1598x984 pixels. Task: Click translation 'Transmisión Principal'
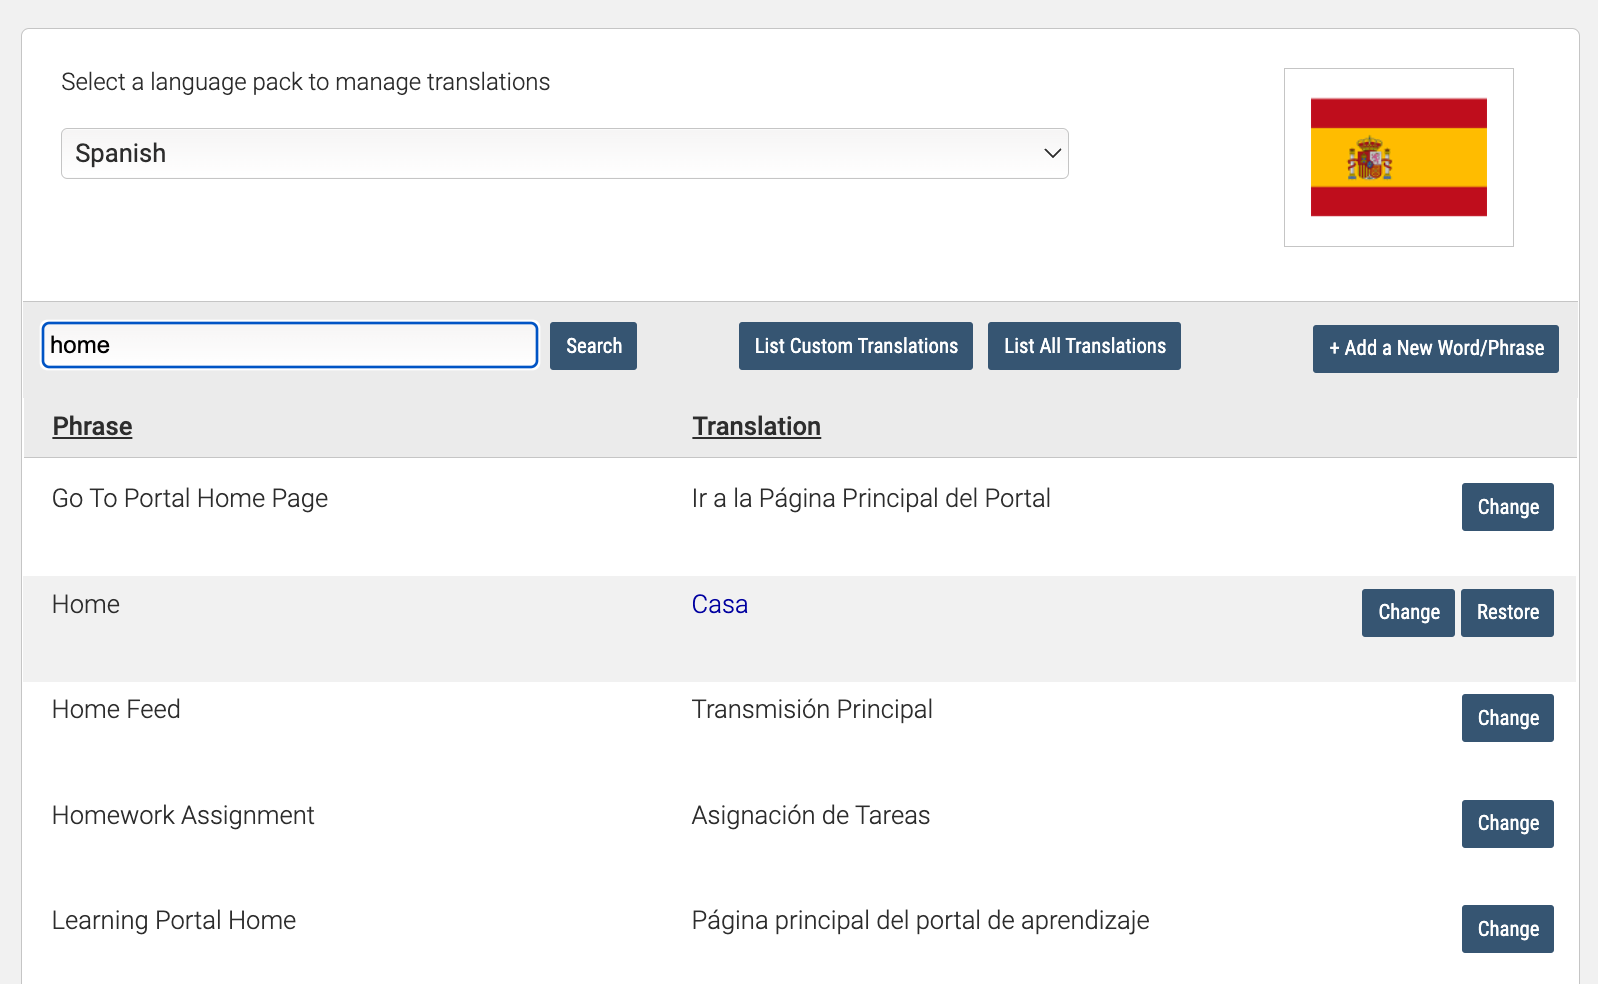coord(812,709)
